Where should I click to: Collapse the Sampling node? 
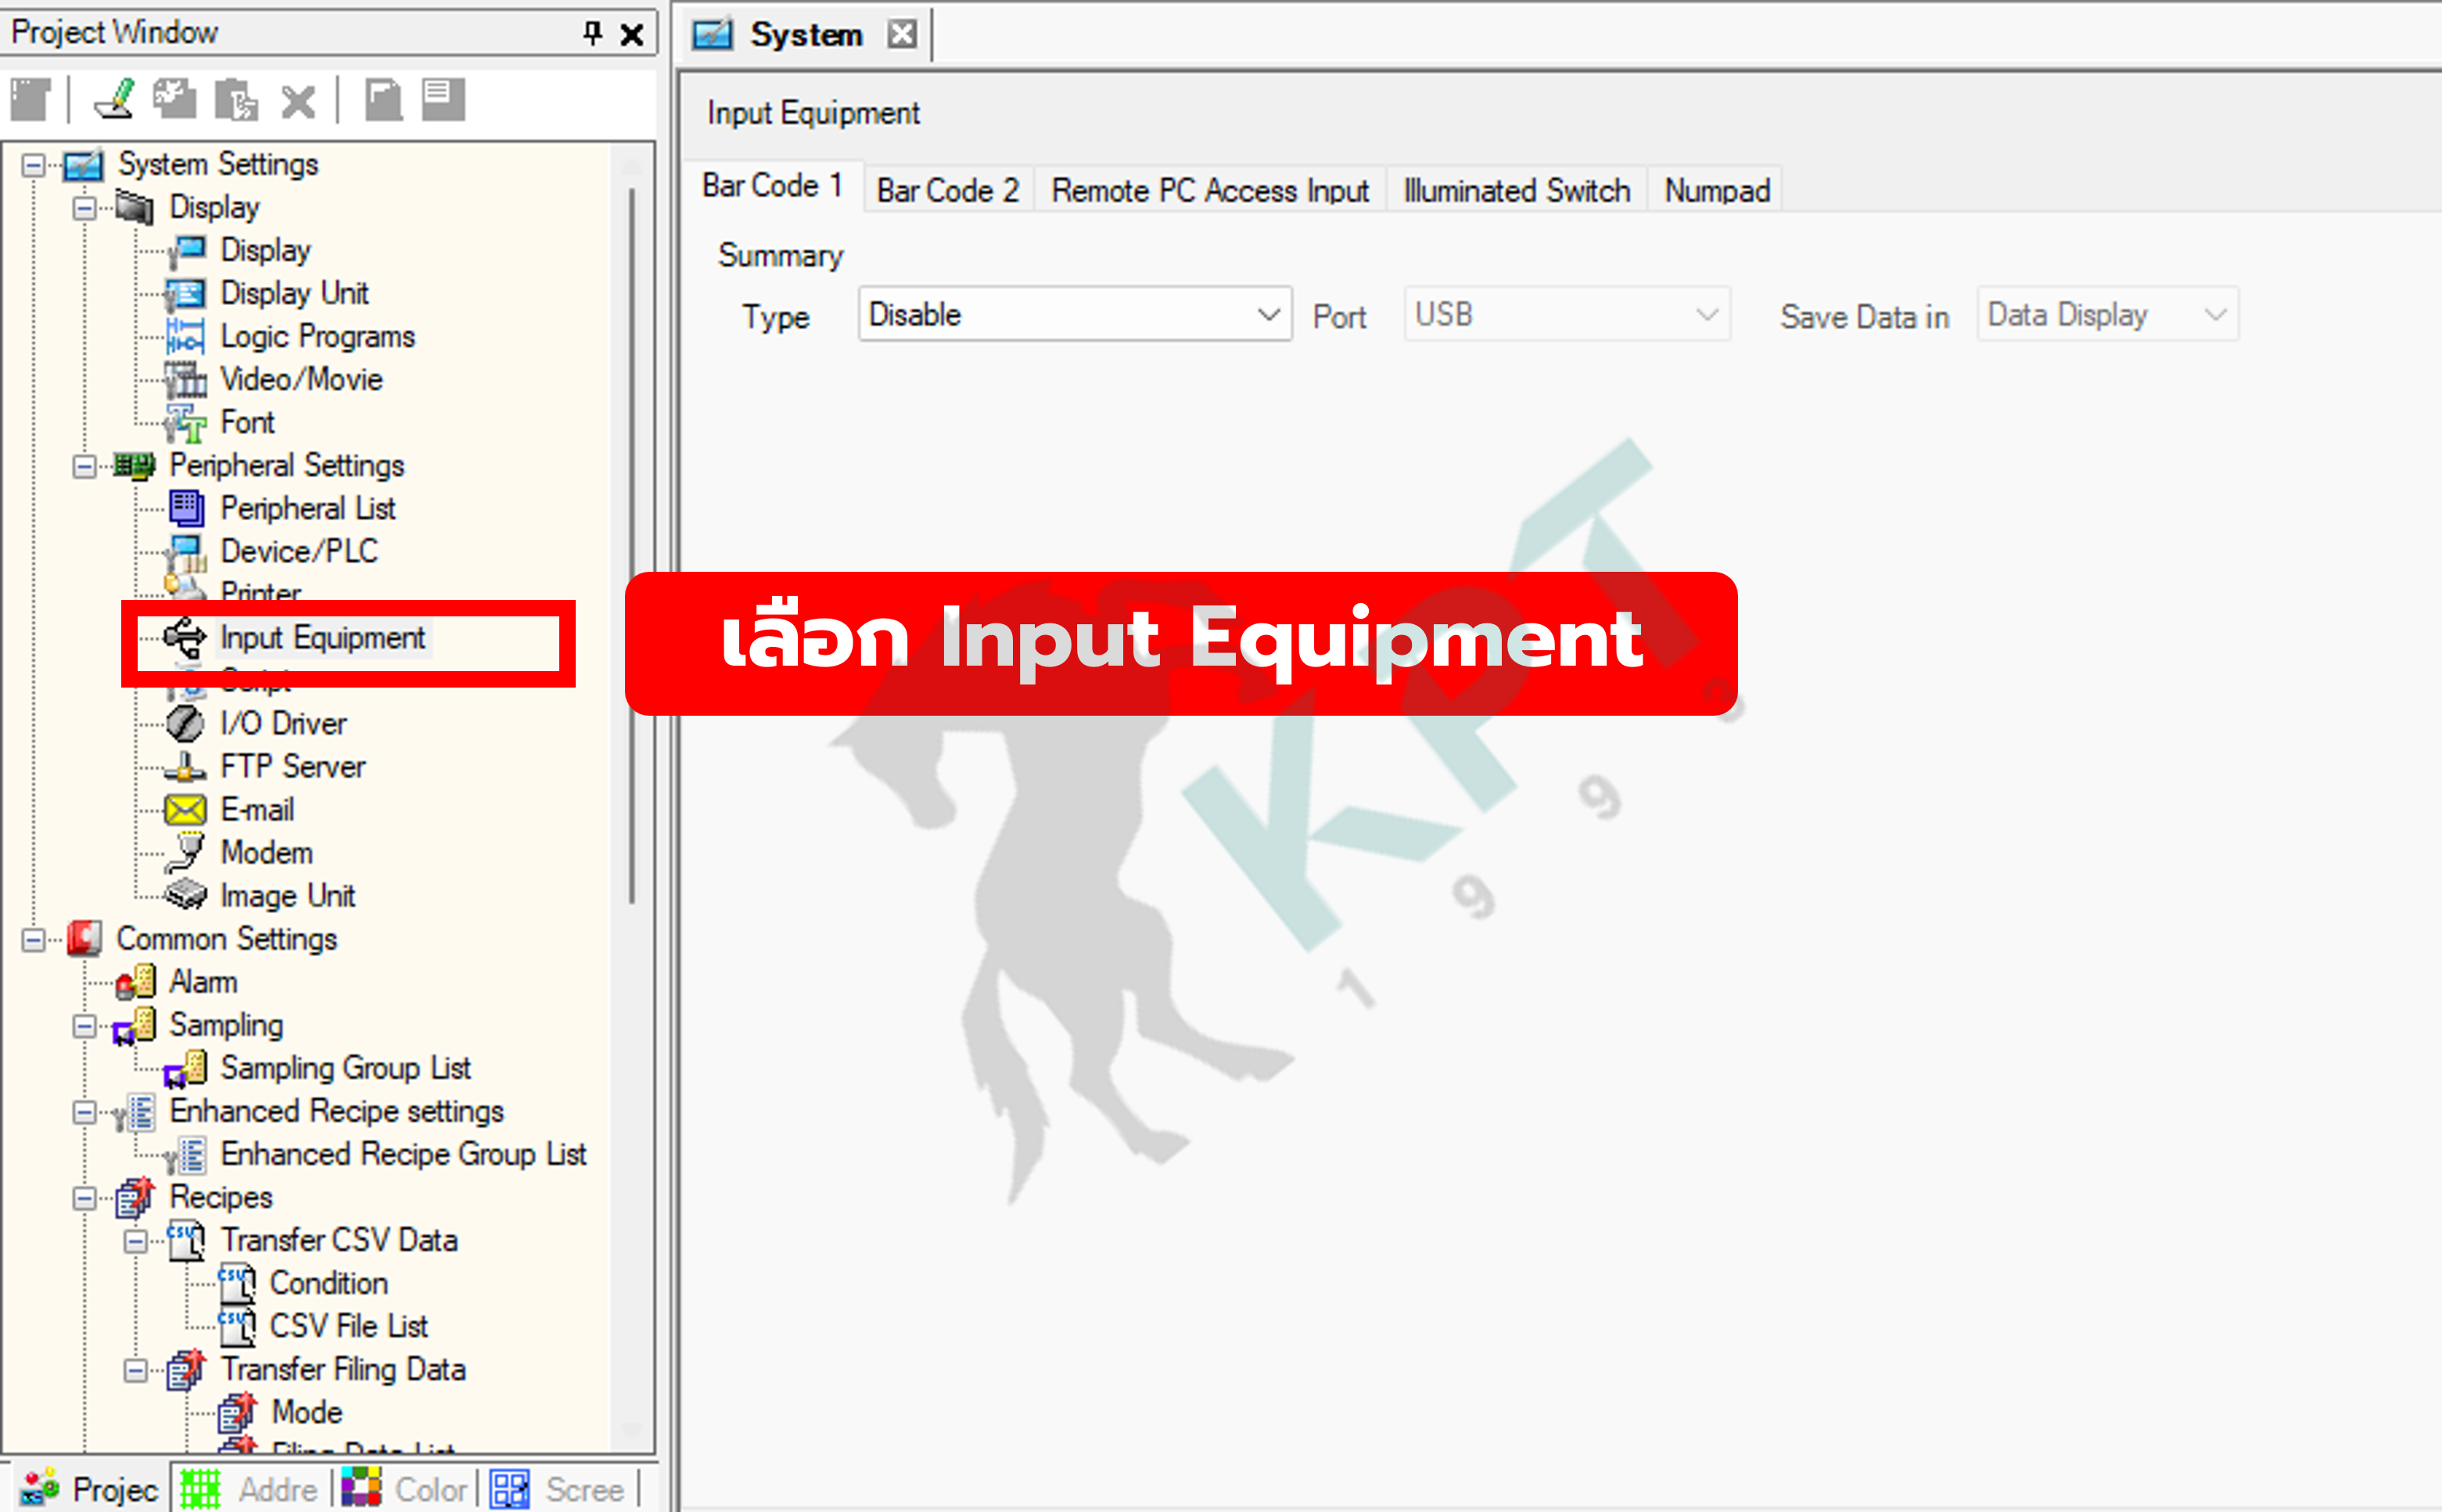tap(85, 1026)
